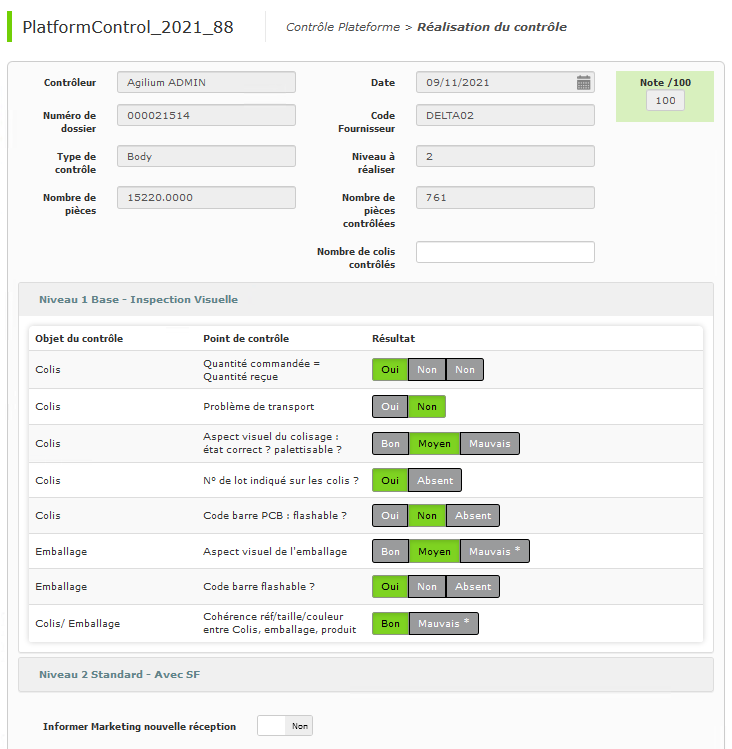Toggle Informer Marketing nouvelle réception switch

click(285, 726)
